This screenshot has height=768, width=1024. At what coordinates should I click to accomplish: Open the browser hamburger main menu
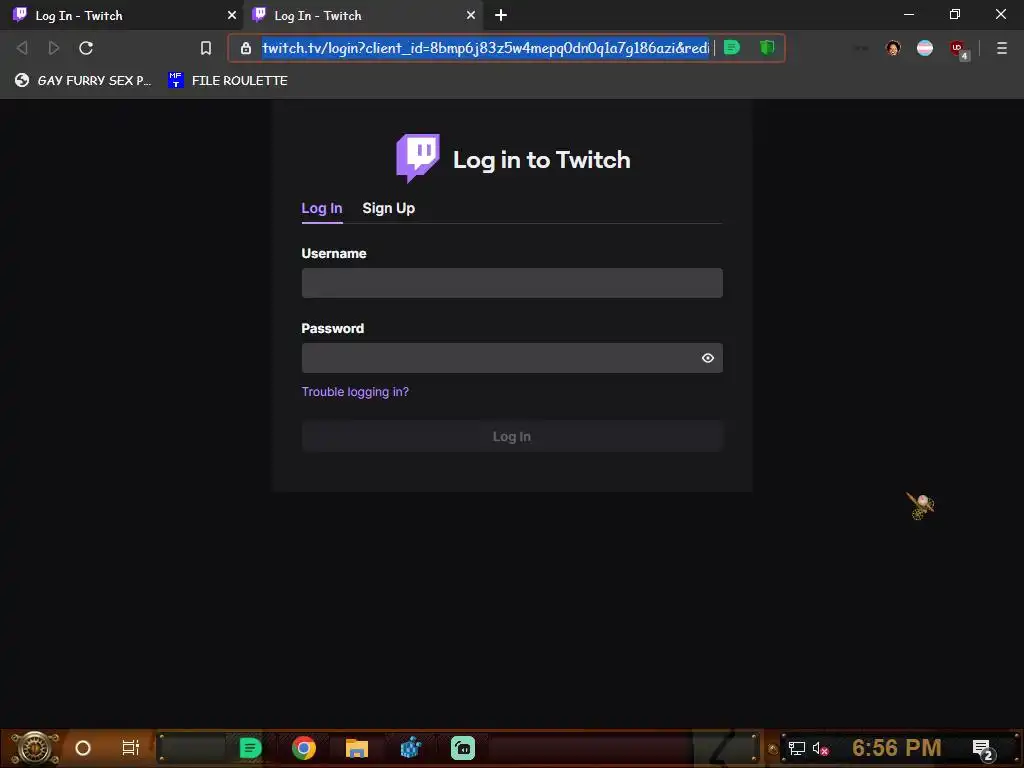(x=1002, y=48)
